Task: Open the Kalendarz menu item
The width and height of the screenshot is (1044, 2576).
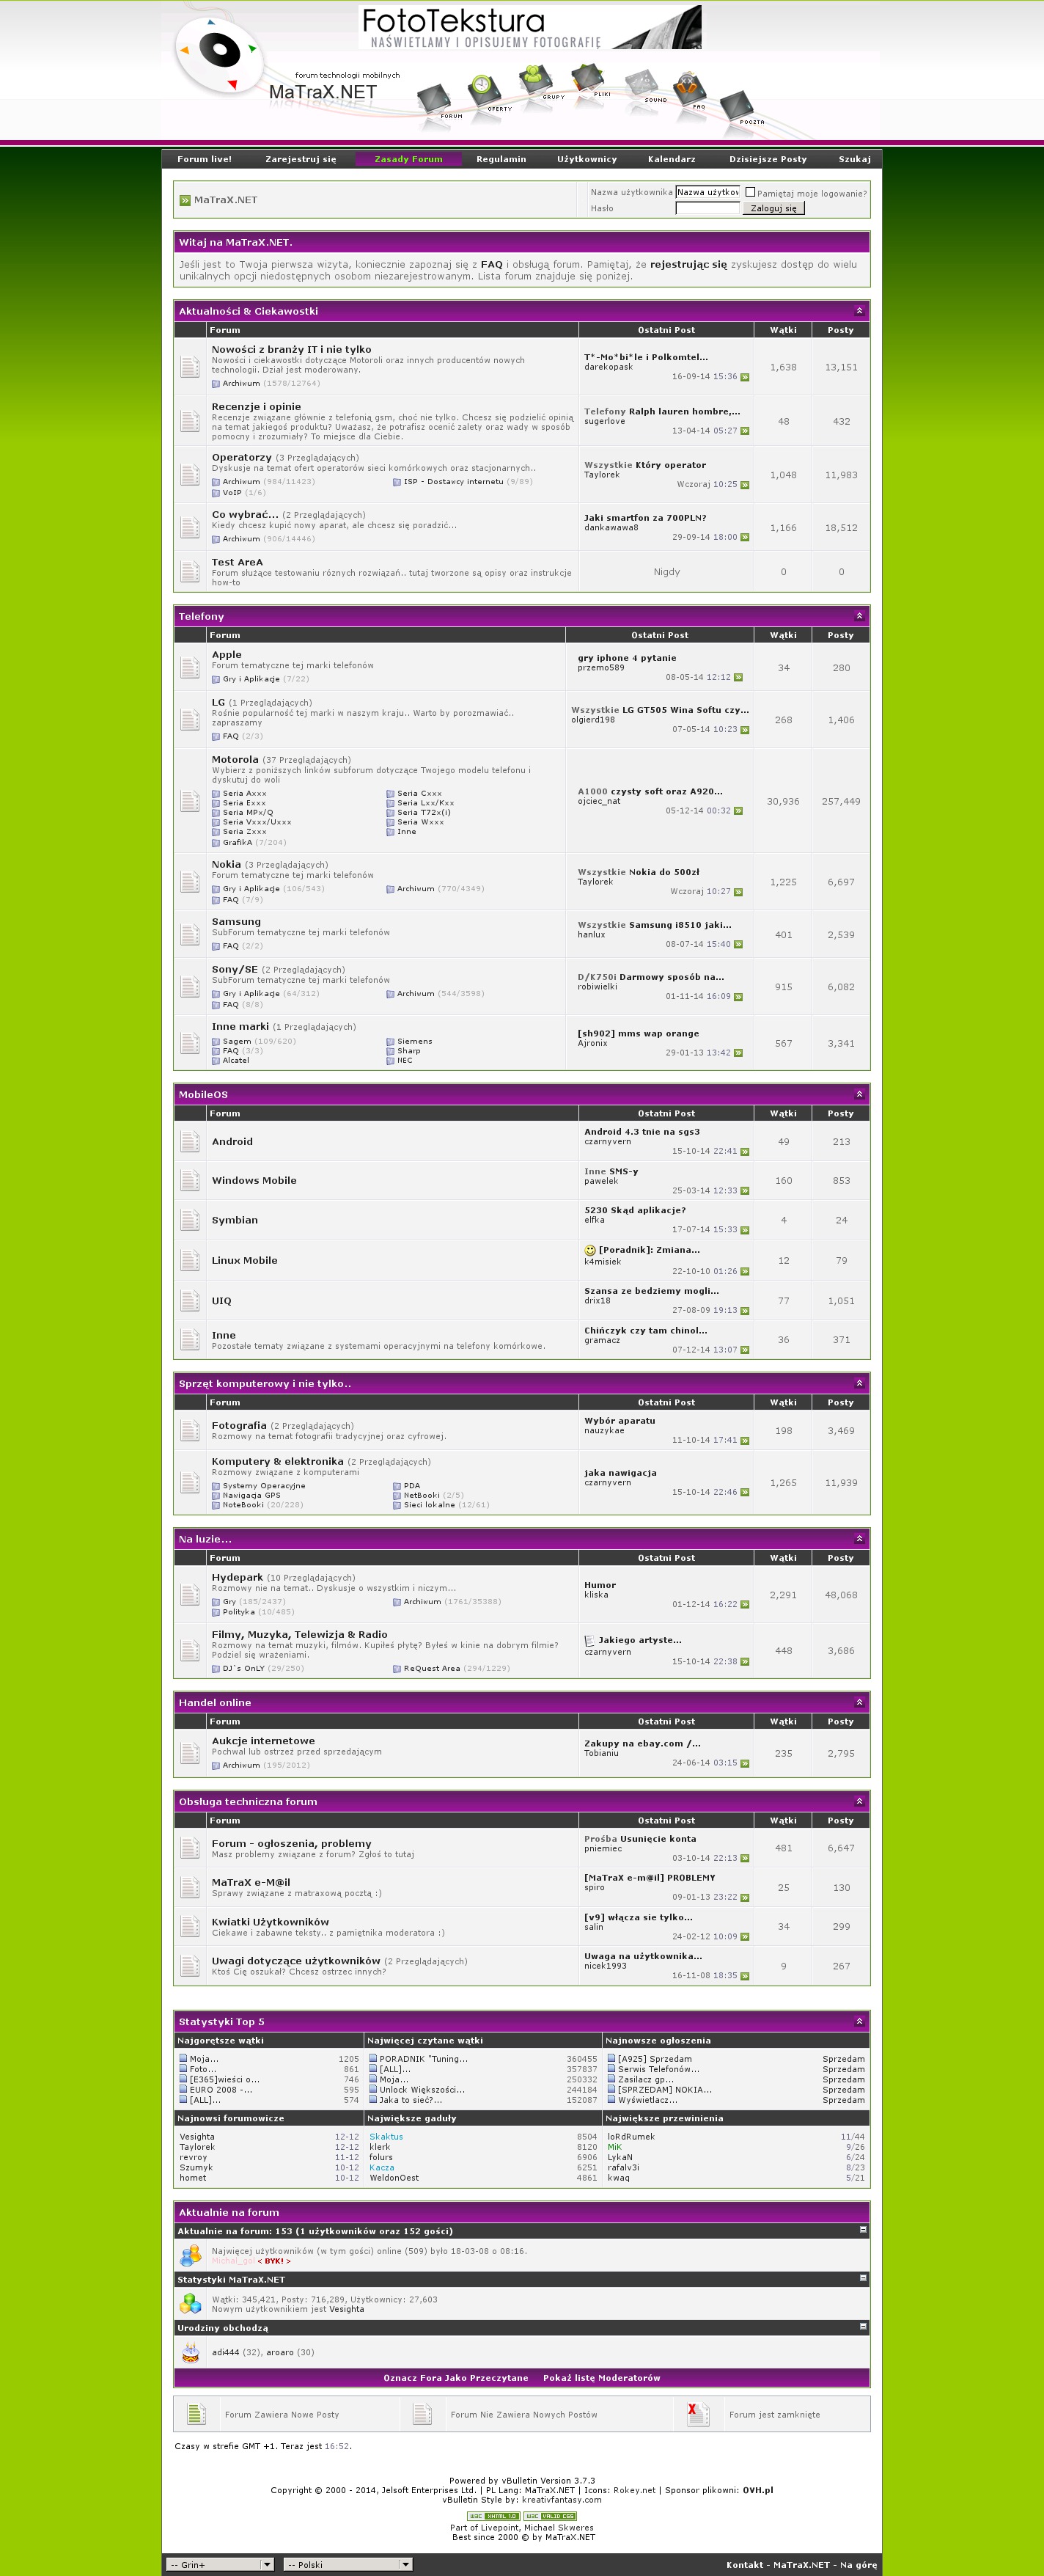Action: (x=671, y=159)
